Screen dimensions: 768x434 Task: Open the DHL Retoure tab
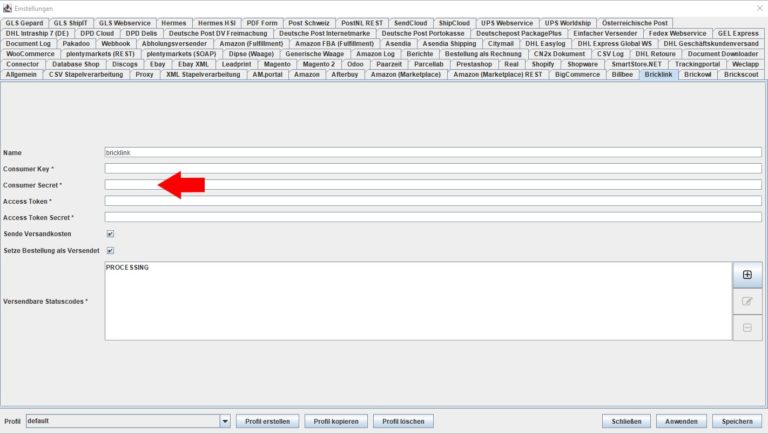(x=655, y=54)
